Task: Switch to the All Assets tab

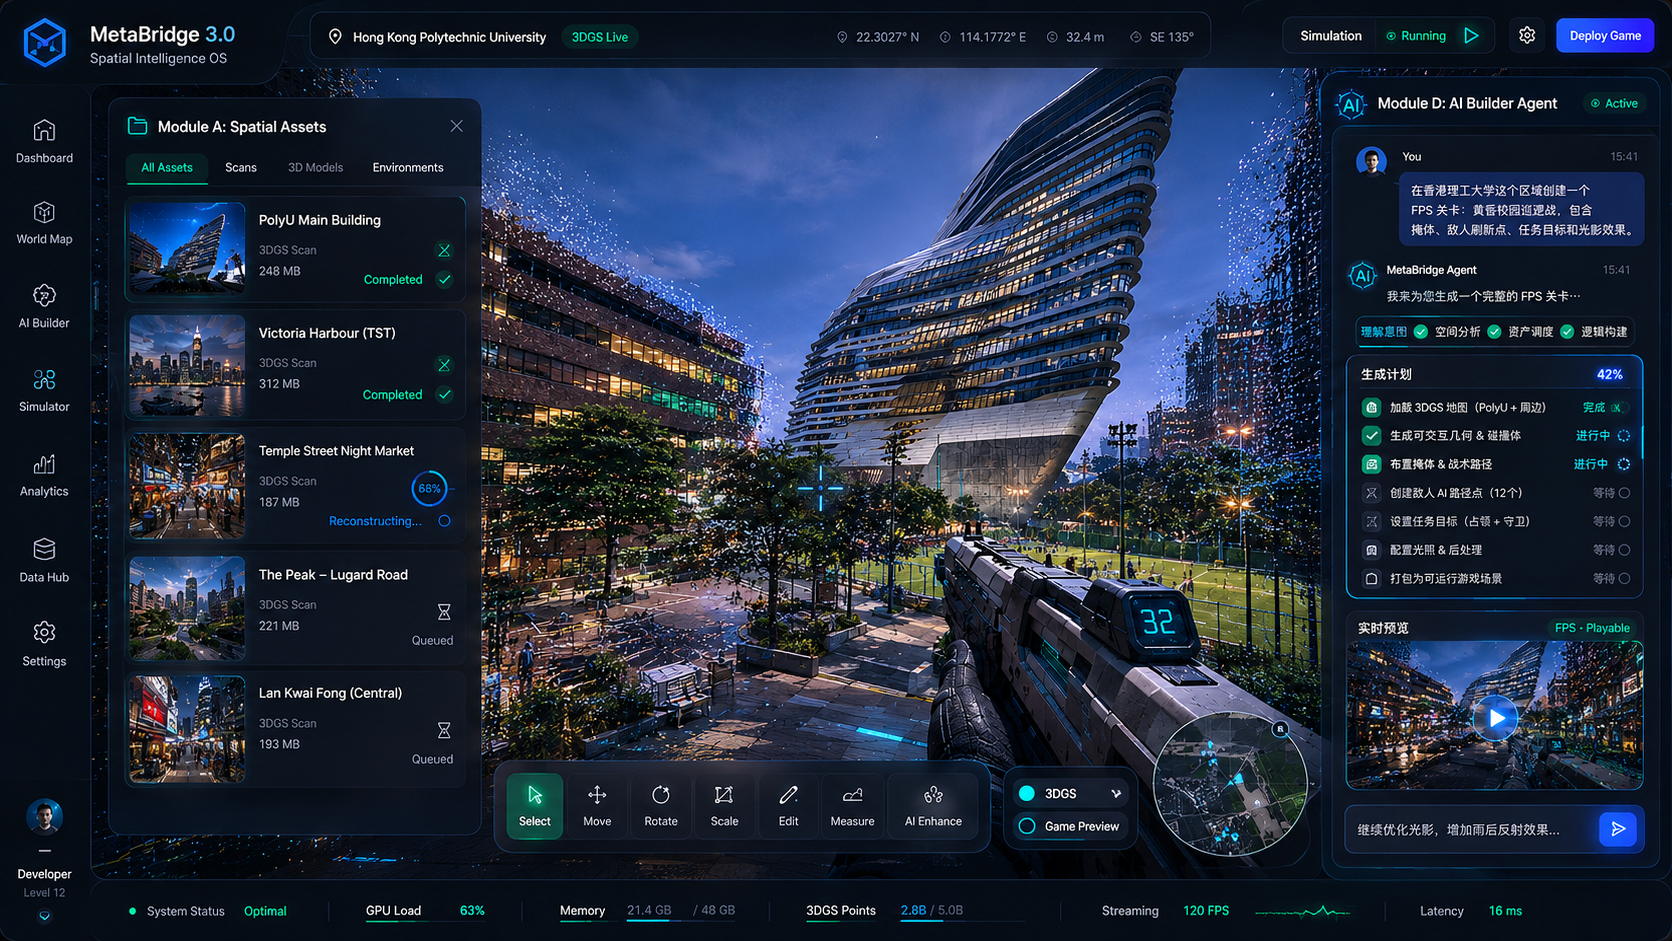Action: point(166,167)
